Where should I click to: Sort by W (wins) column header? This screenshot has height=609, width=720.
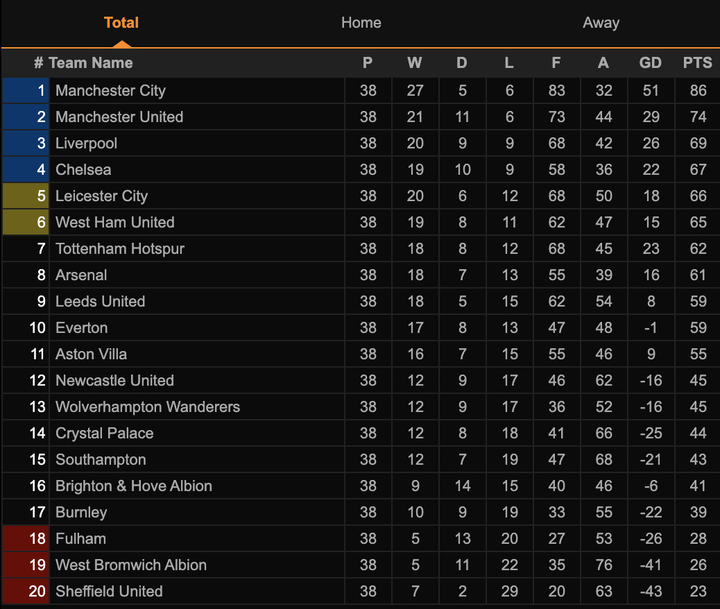click(x=415, y=62)
